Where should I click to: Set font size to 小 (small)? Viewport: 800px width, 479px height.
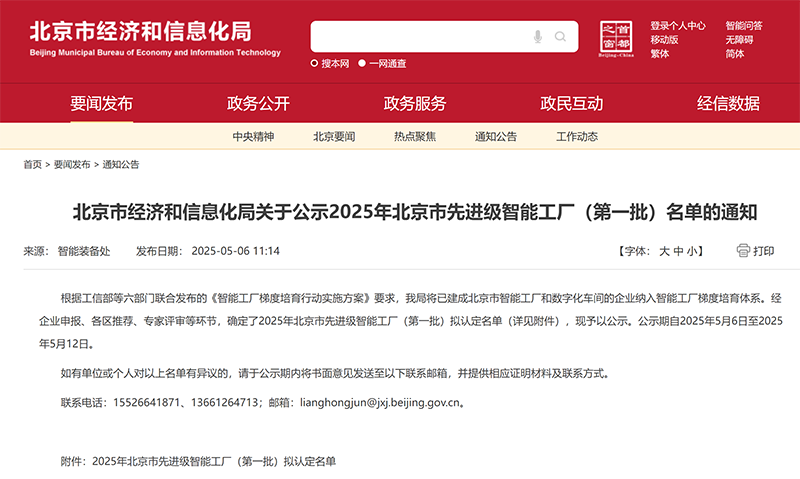(692, 251)
